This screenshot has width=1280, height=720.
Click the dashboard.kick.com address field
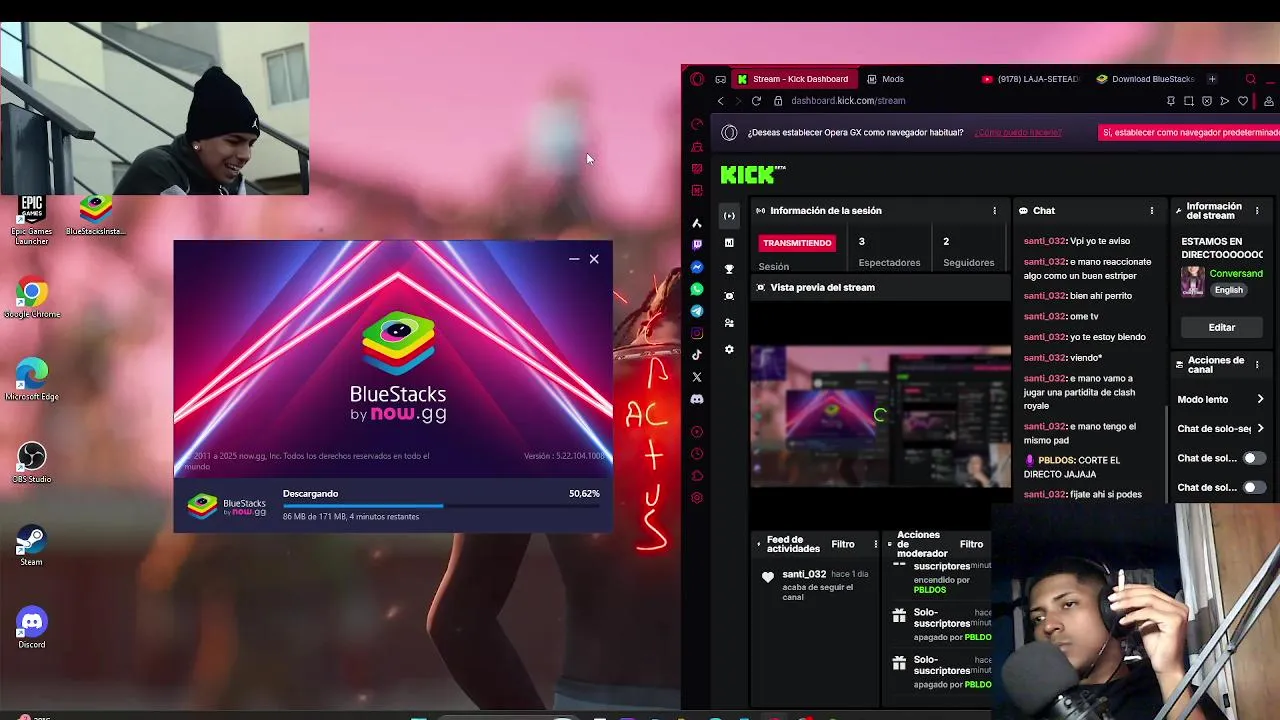pyautogui.click(x=848, y=101)
